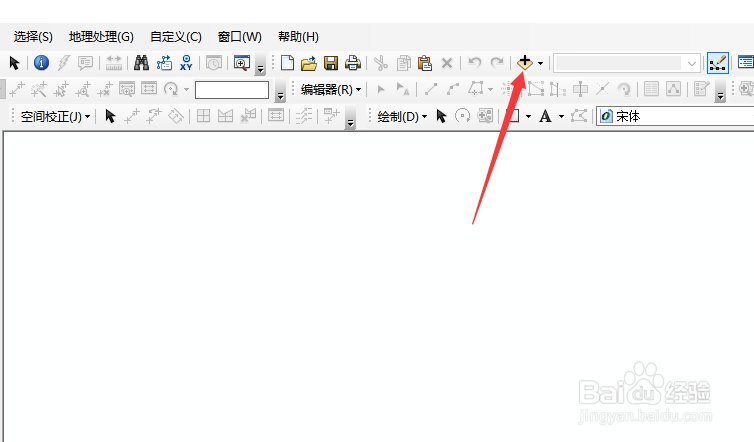Open the Find binoculars tool

(x=141, y=63)
